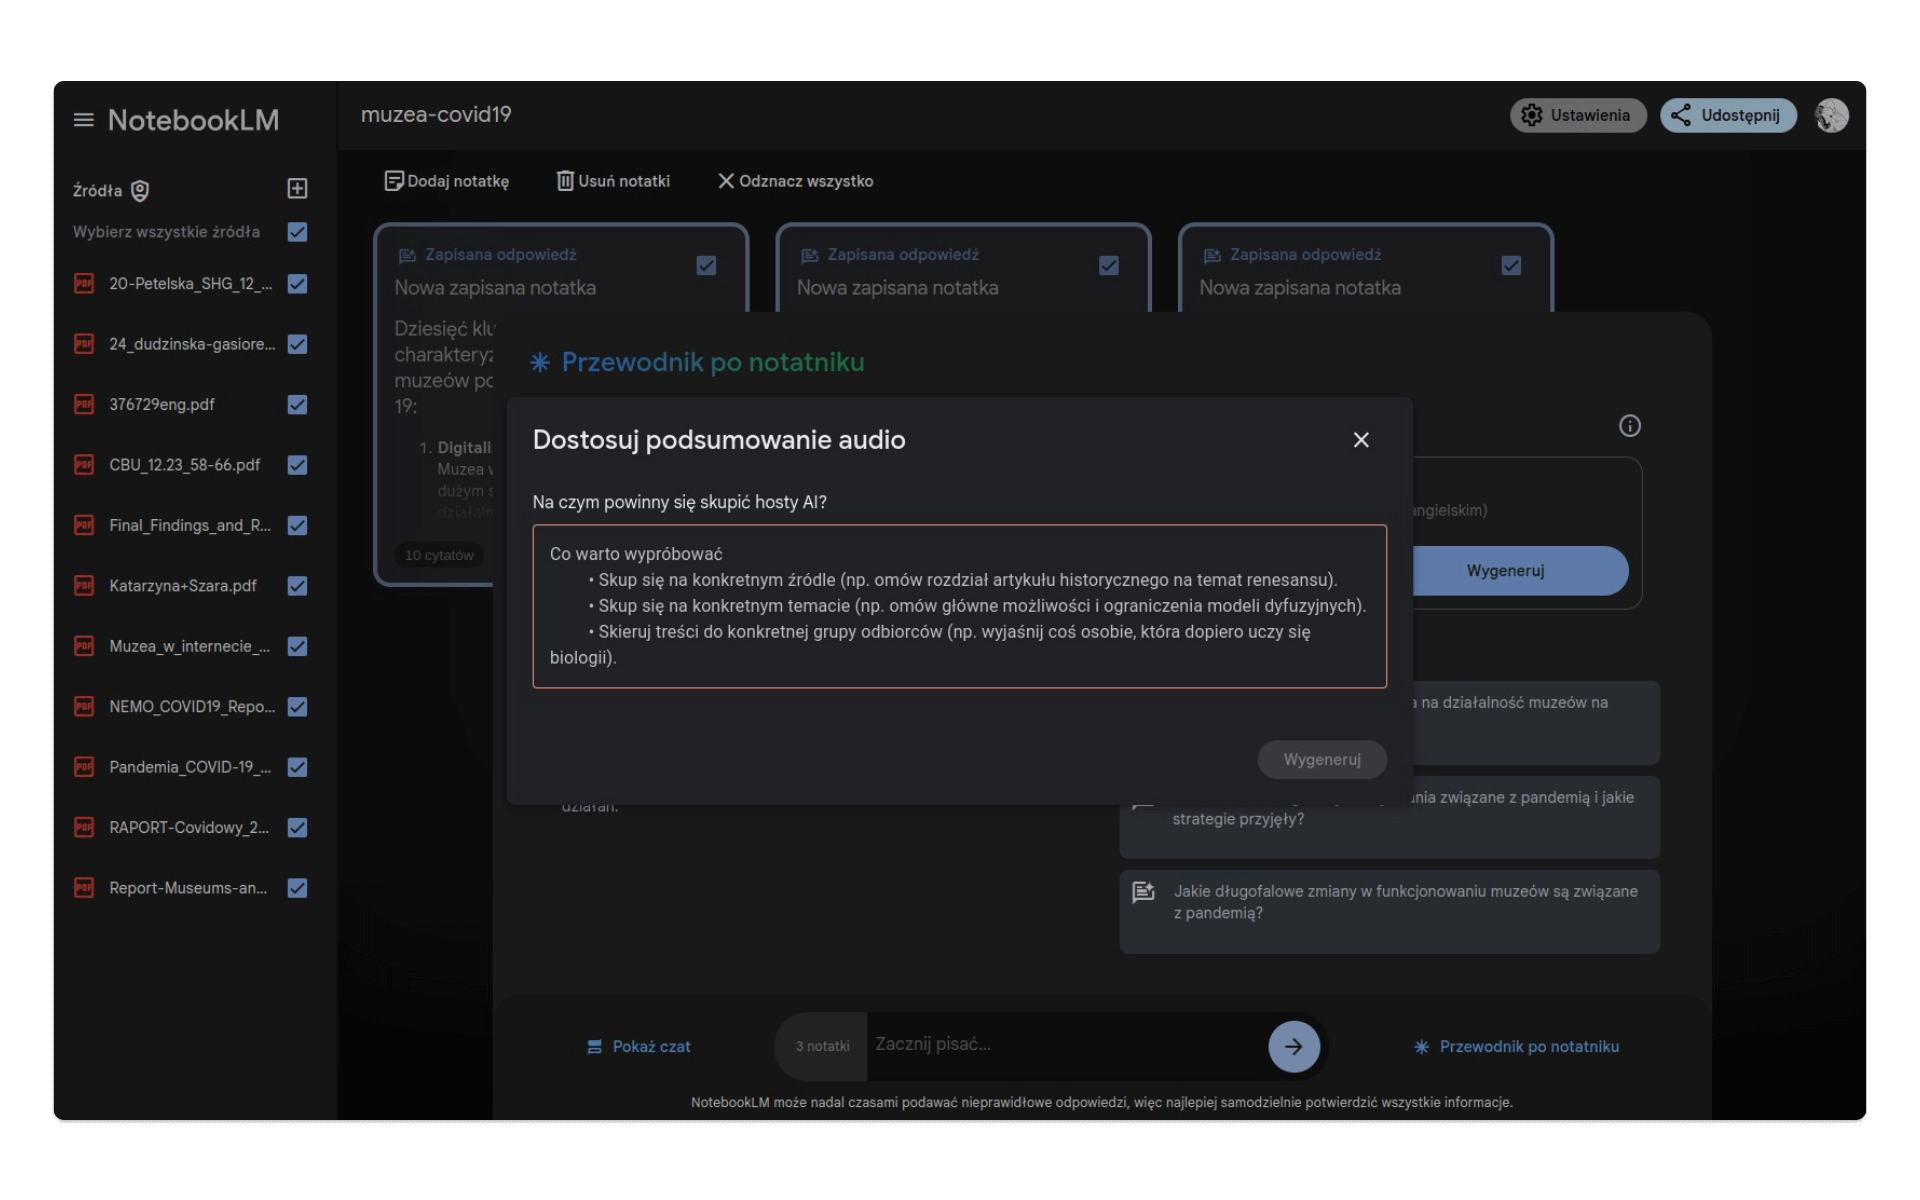Open source 376729eng.pdf
This screenshot has height=1200, width=1920.
pyautogui.click(x=162, y=405)
